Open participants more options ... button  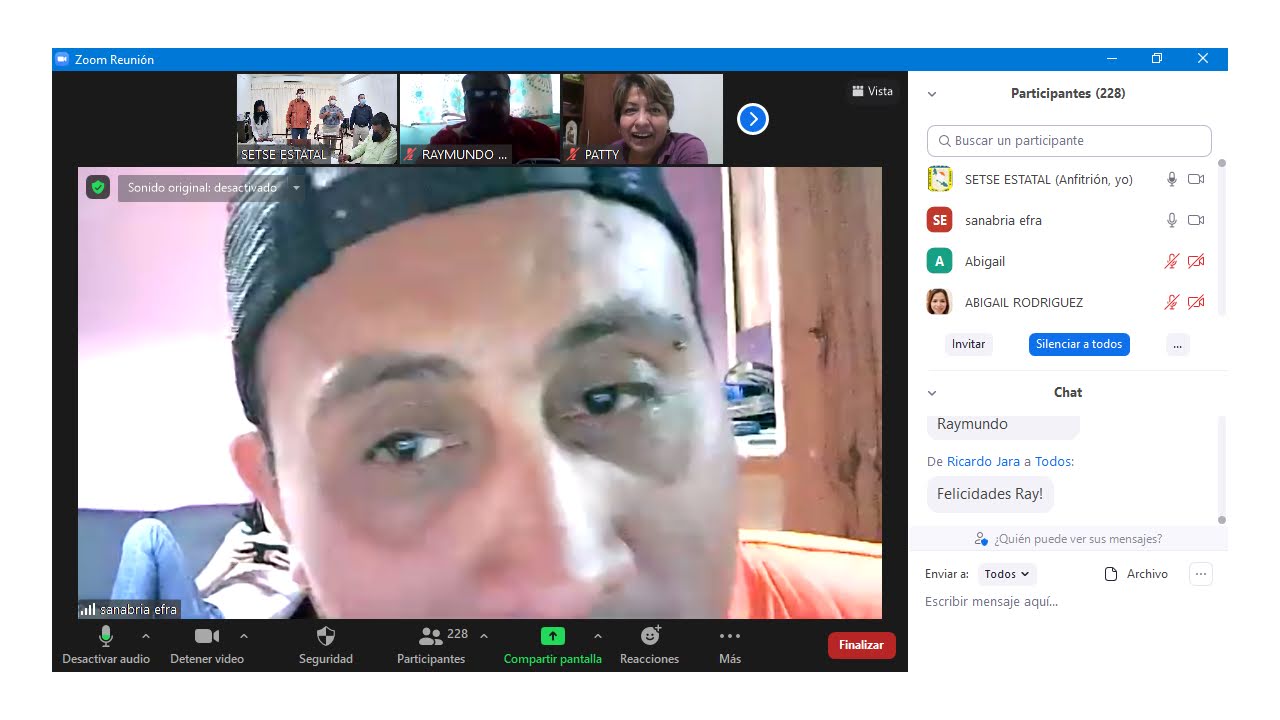click(x=1177, y=344)
